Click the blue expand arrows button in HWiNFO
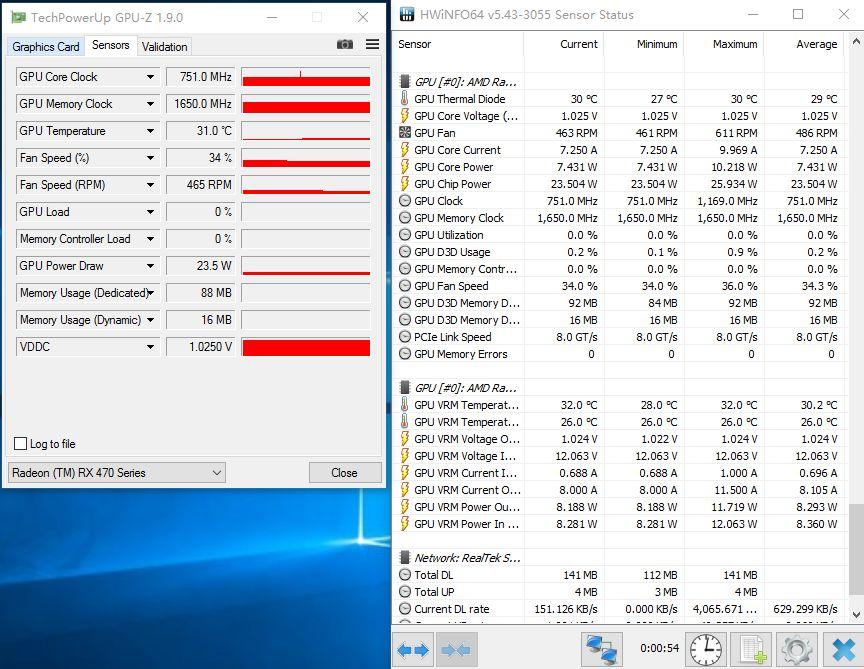864x669 pixels. pyautogui.click(x=413, y=650)
